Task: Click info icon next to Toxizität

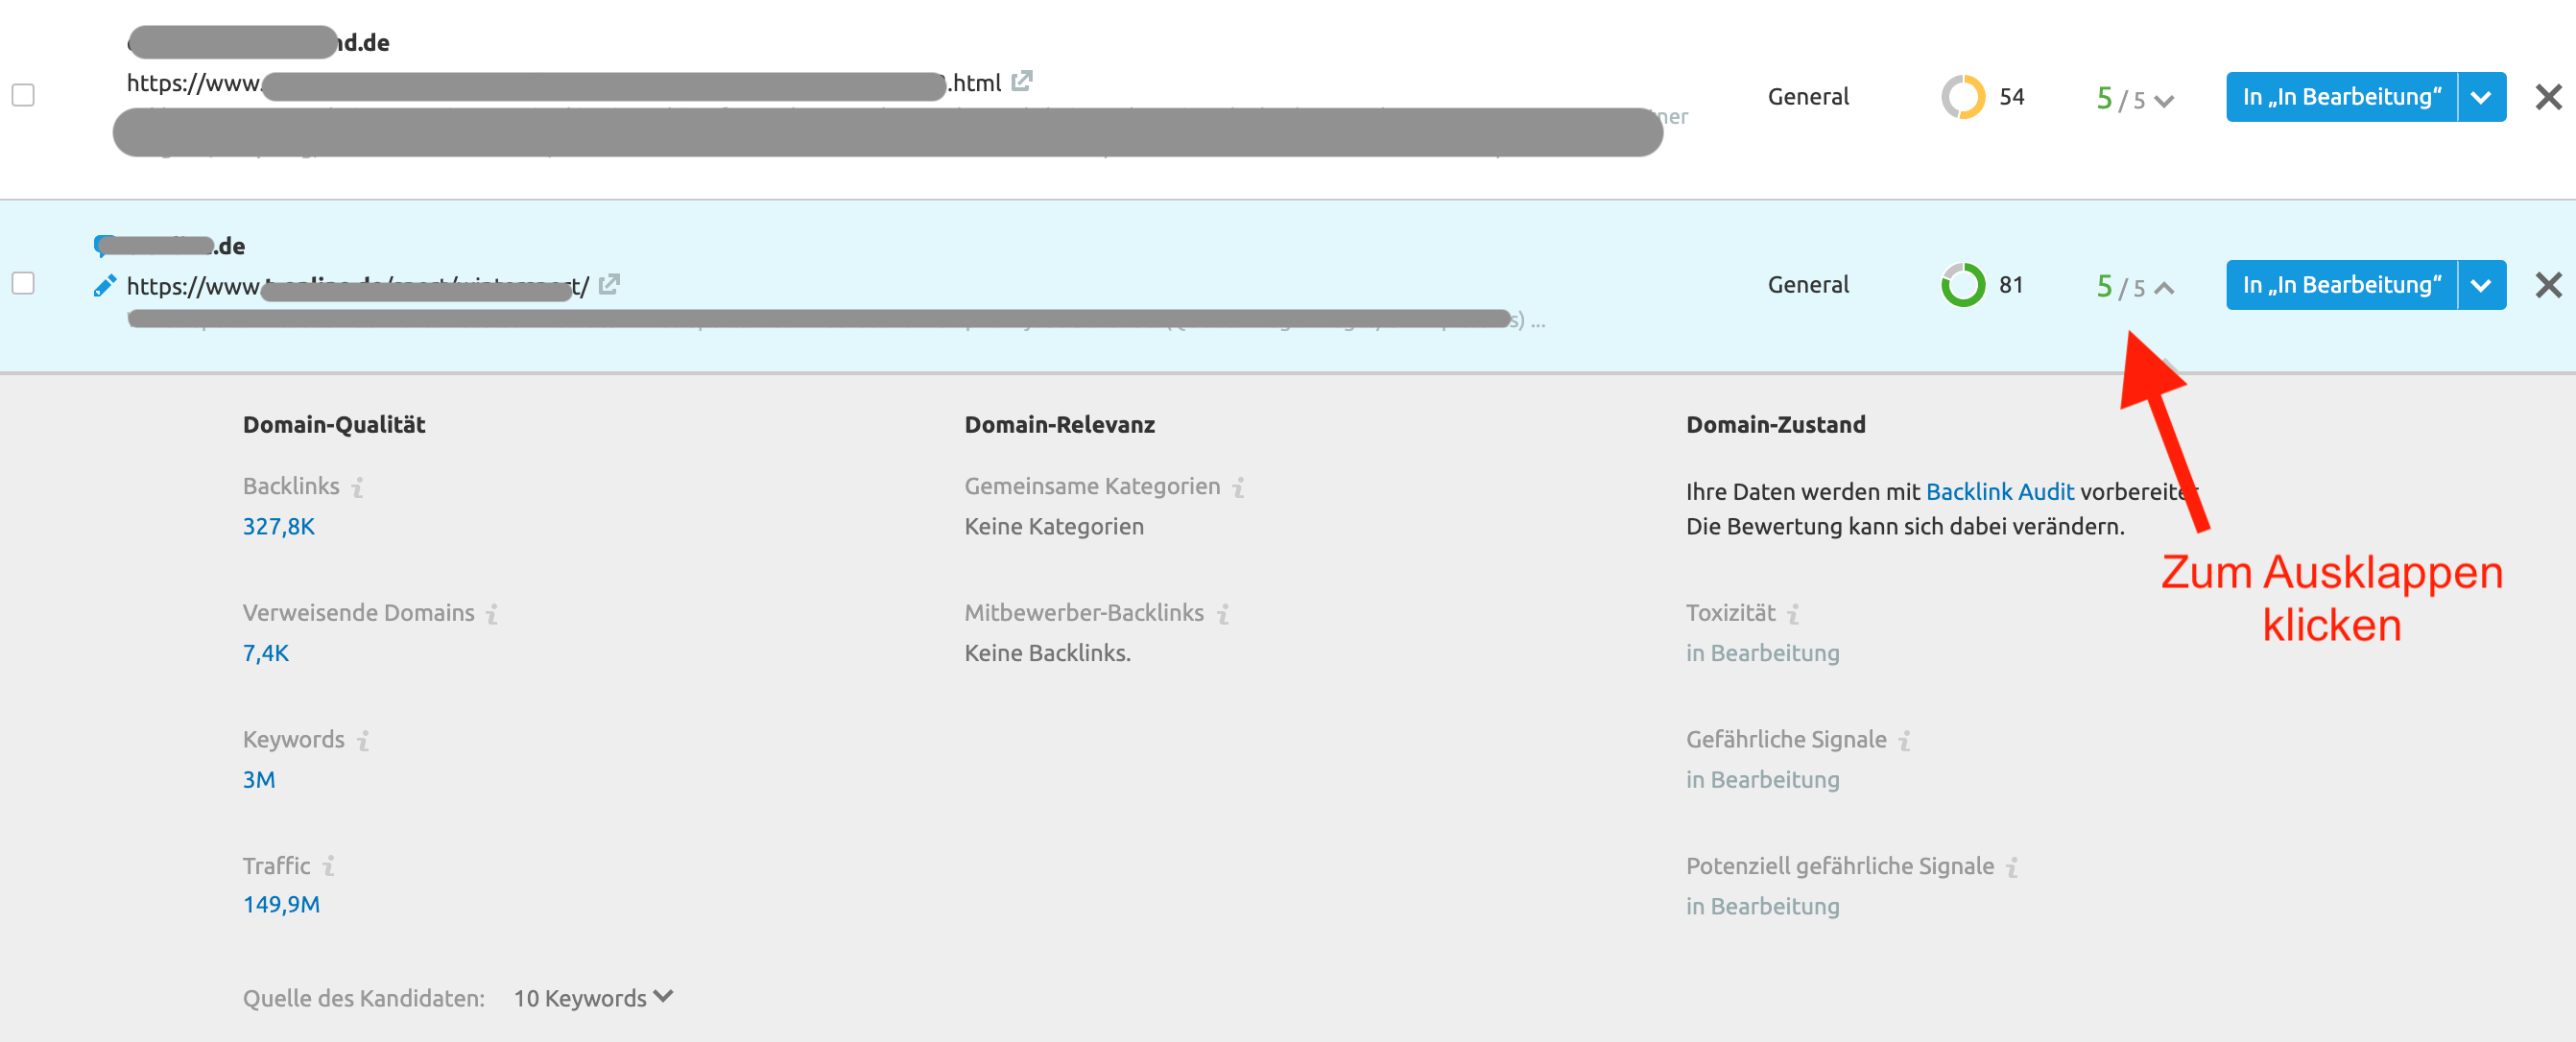Action: (x=1793, y=613)
